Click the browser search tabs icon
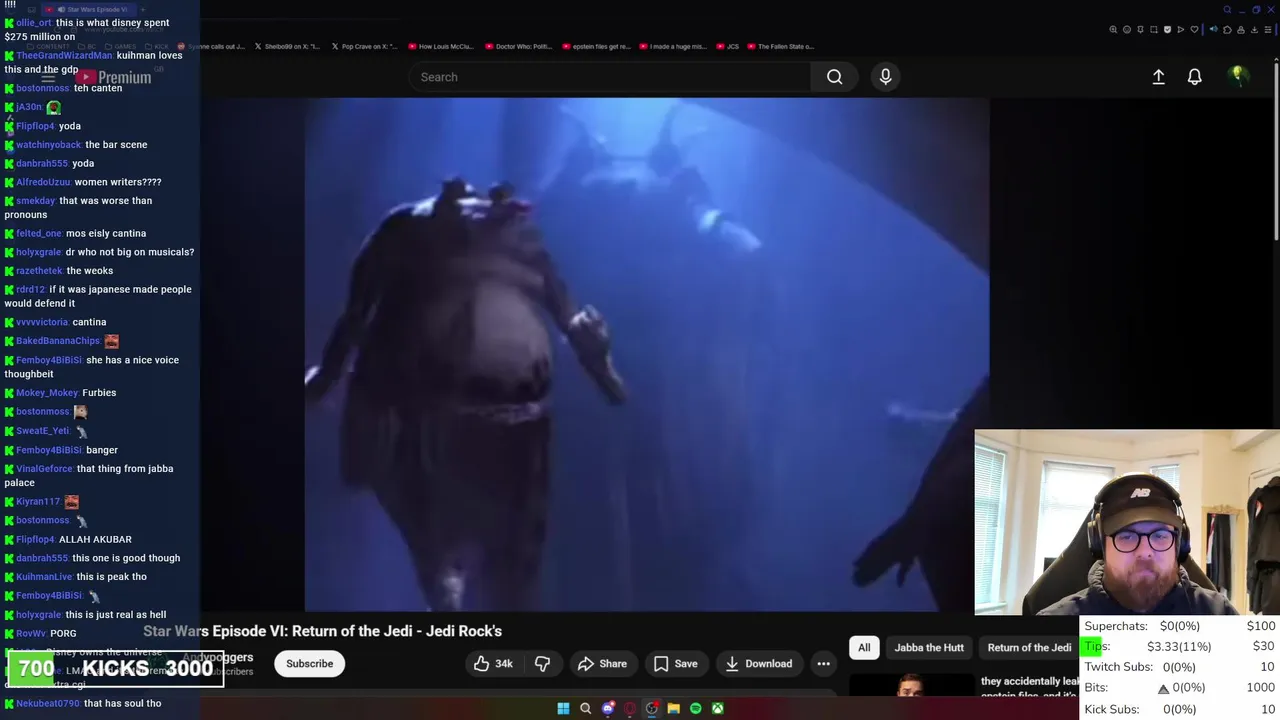 coord(1227,10)
